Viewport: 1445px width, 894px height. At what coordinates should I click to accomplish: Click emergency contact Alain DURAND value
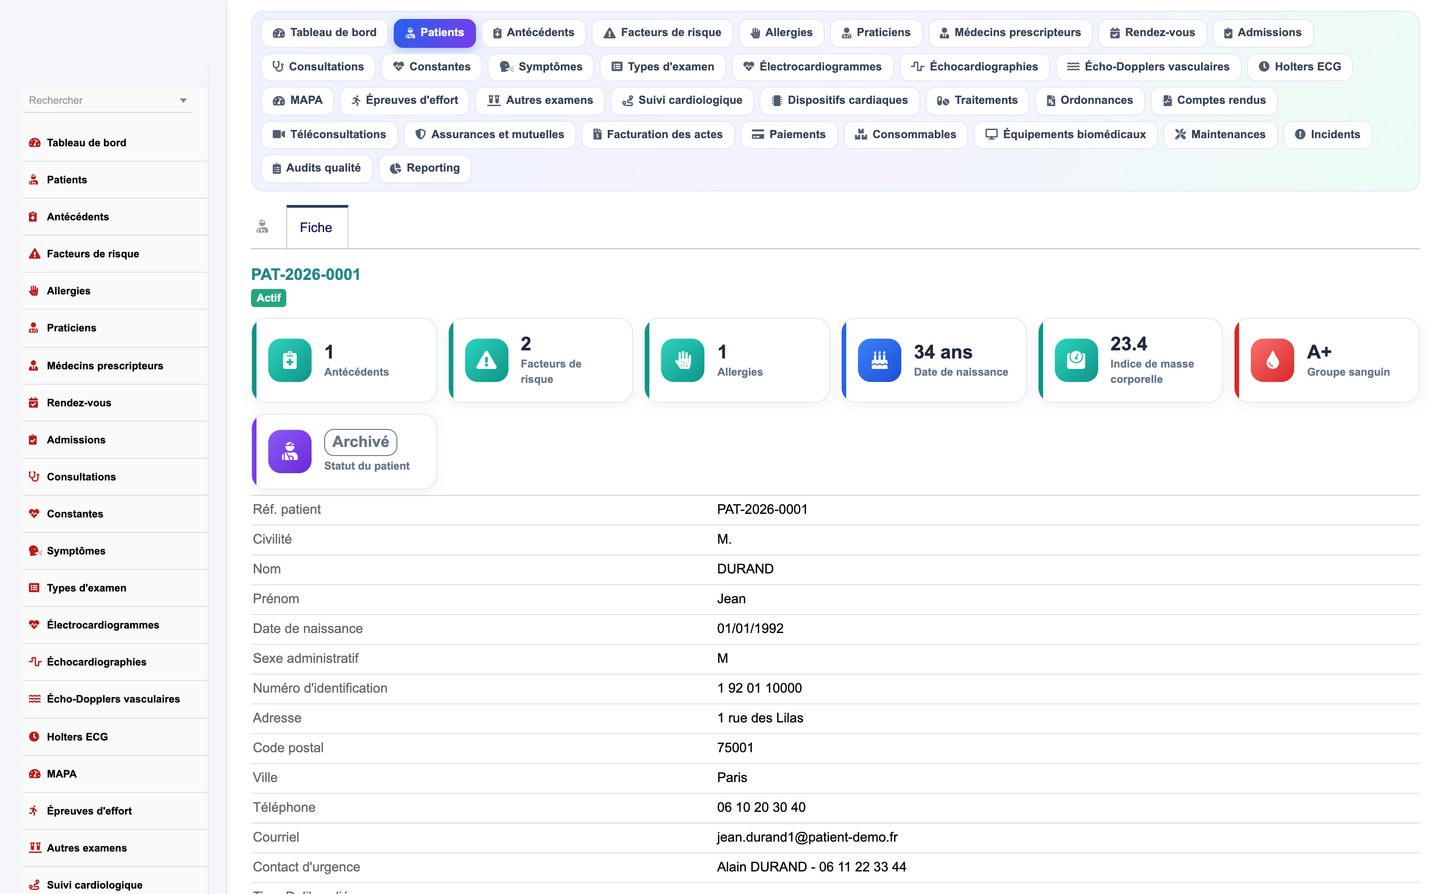click(811, 867)
